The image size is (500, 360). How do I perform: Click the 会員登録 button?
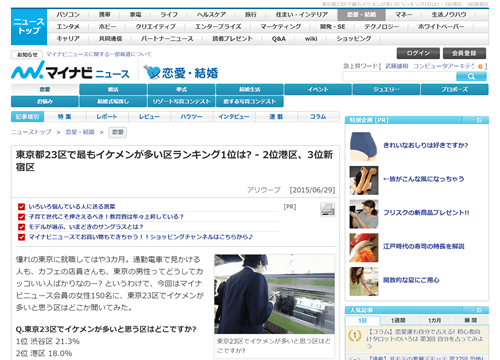tap(464, 53)
